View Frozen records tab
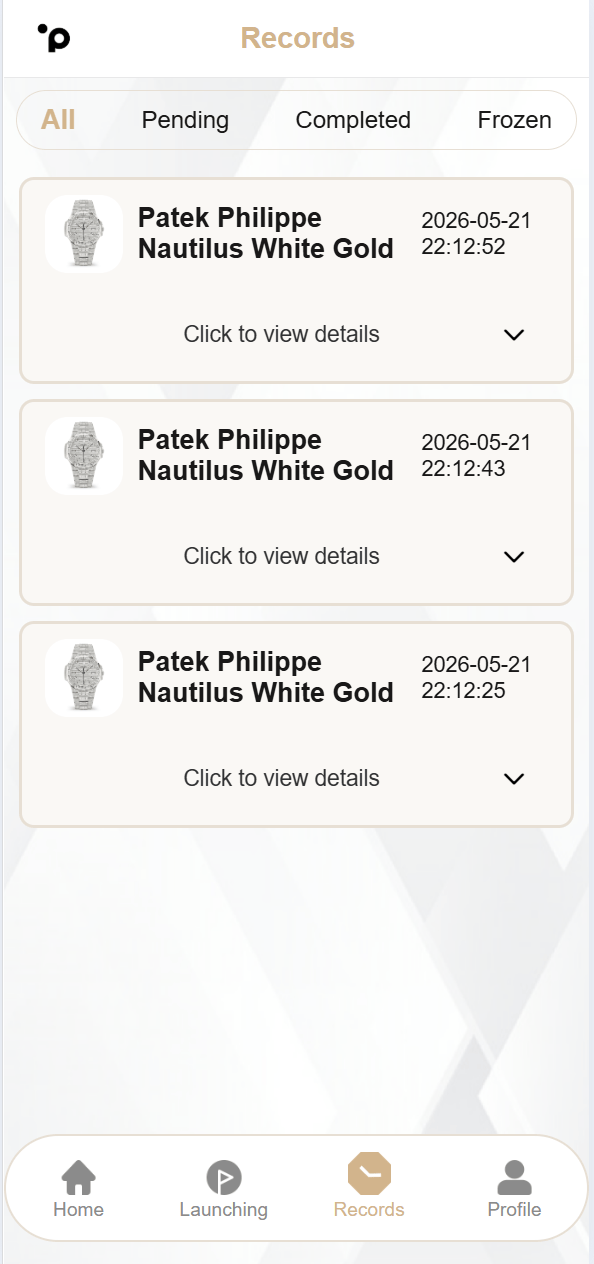Screen dimensions: 594x1264 point(514,120)
